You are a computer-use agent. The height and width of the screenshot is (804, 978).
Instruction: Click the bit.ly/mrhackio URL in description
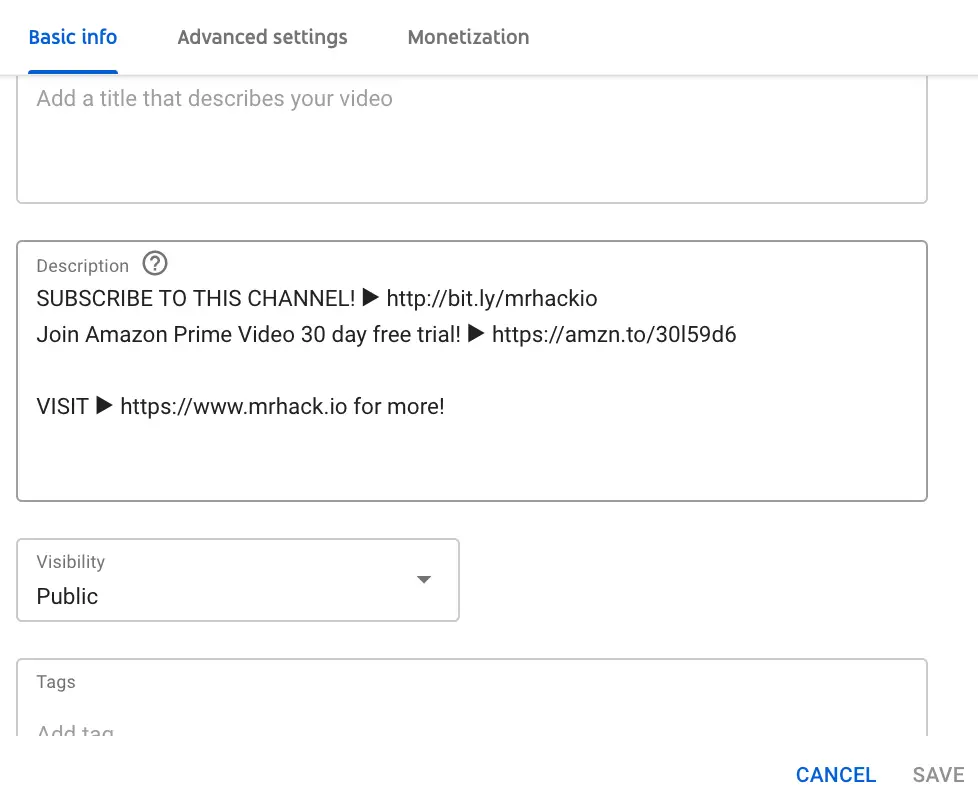pyautogui.click(x=492, y=298)
